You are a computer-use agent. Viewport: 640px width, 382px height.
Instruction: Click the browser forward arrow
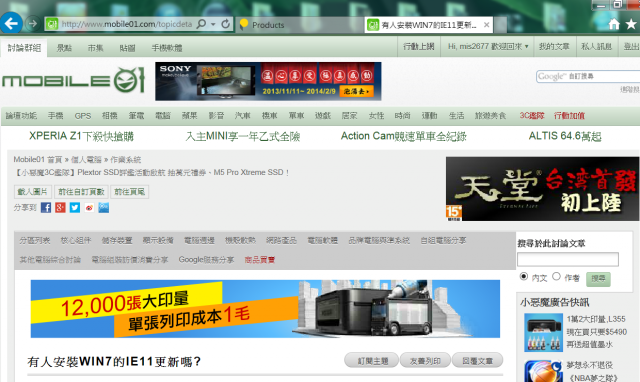point(33,24)
